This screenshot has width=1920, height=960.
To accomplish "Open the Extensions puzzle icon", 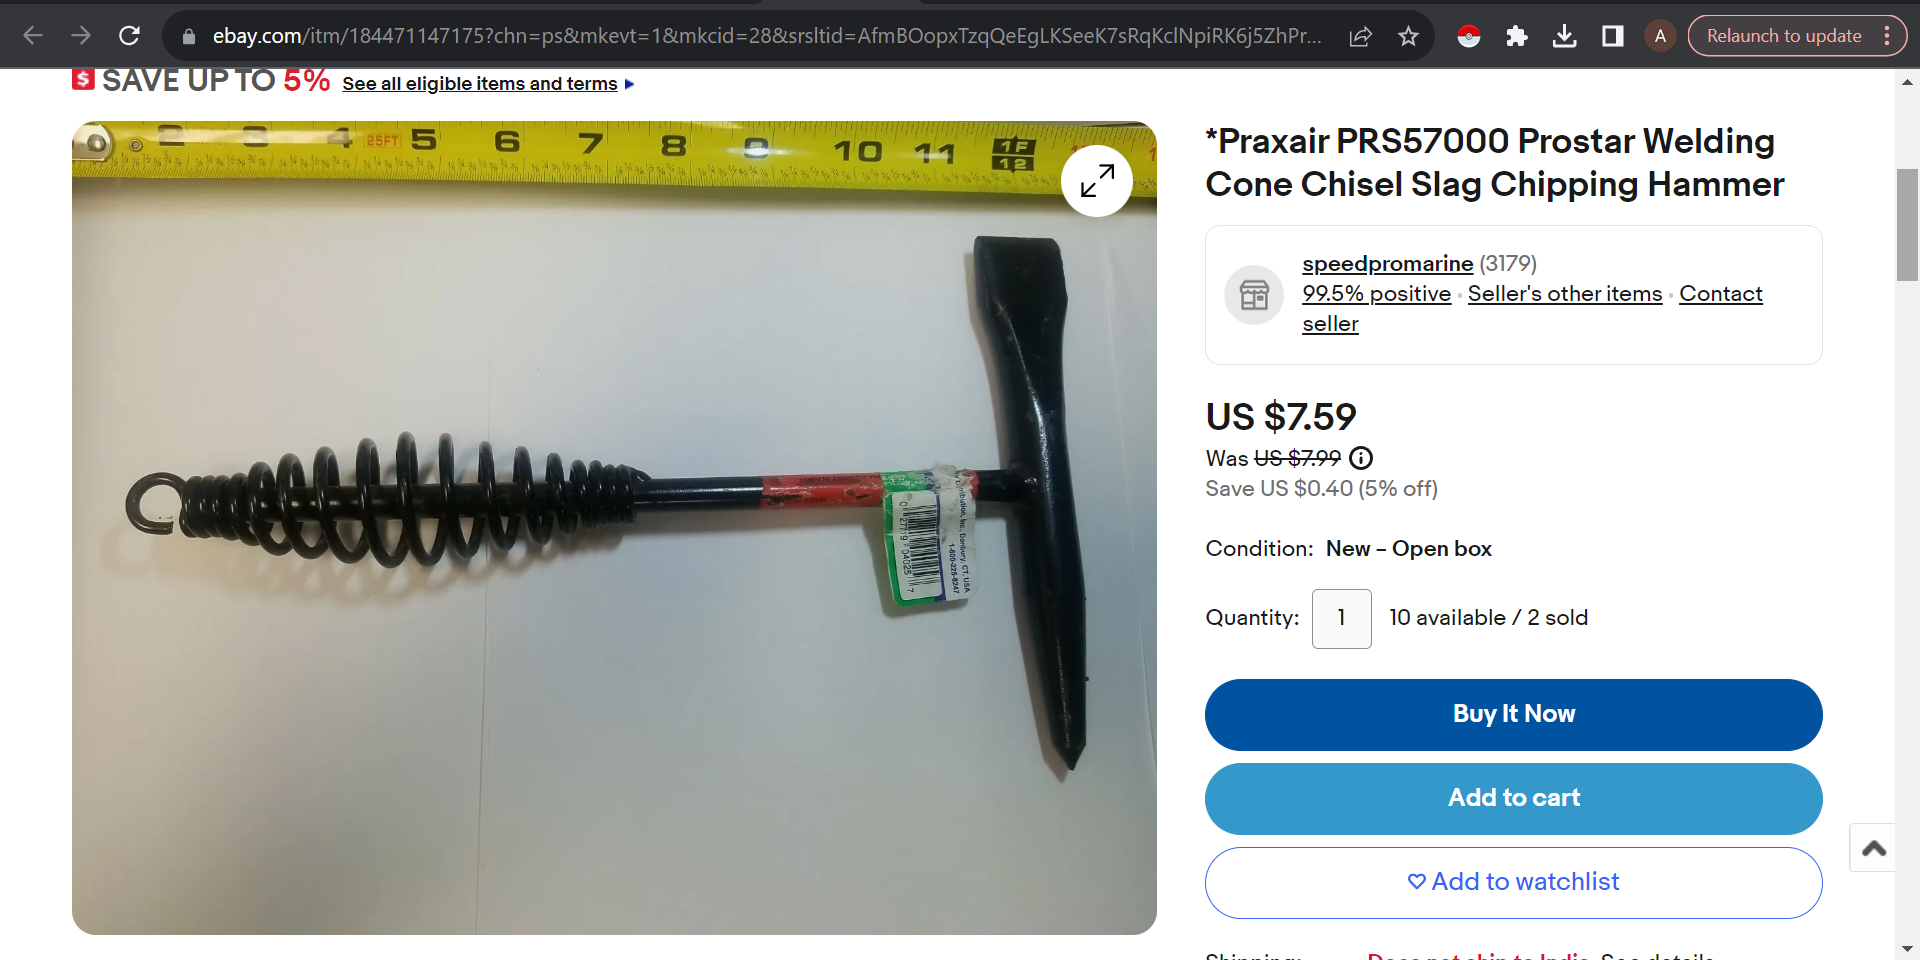I will 1516,37.
